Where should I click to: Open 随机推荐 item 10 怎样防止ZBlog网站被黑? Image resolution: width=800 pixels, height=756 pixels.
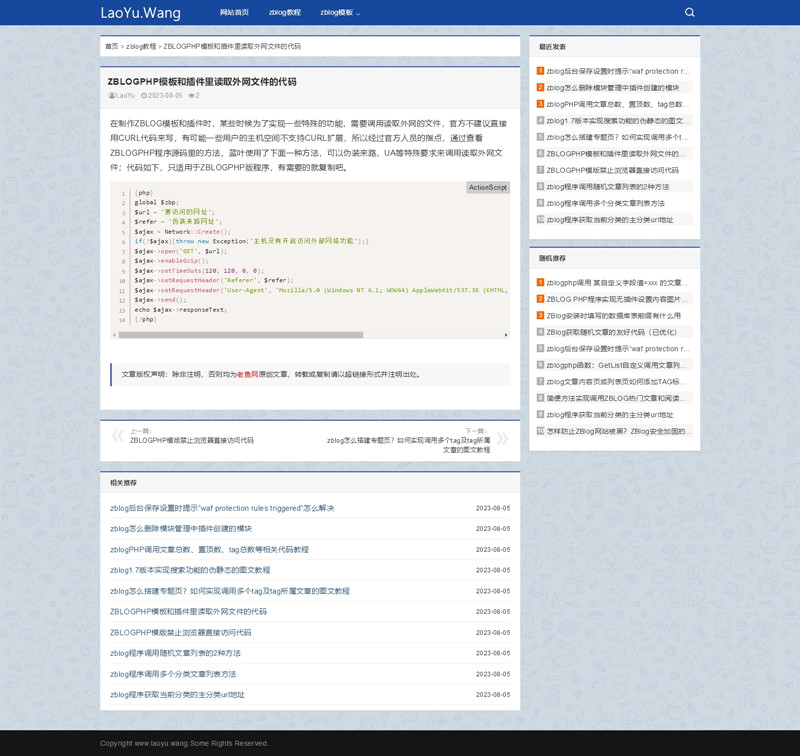tap(619, 432)
